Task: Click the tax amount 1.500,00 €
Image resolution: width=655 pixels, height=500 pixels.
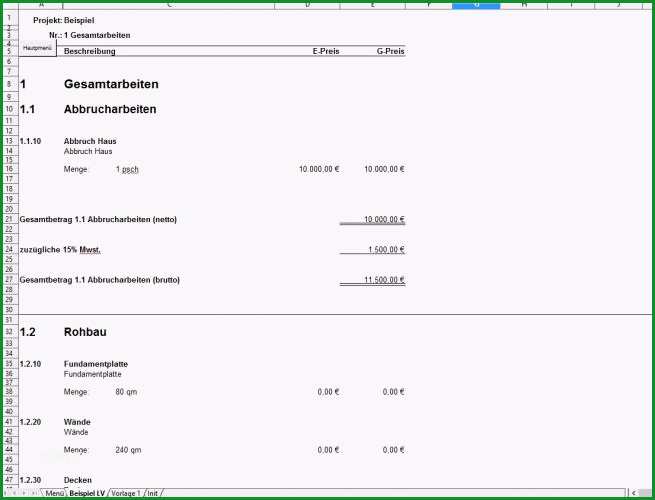Action: pyautogui.click(x=386, y=250)
